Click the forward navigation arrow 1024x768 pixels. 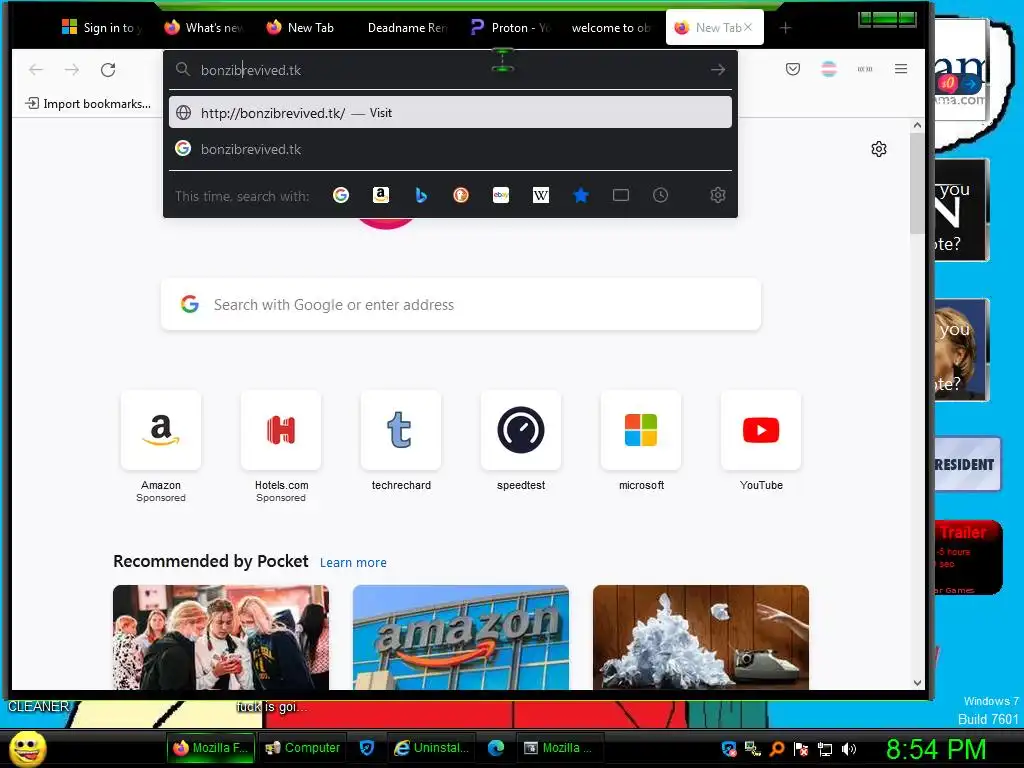72,70
